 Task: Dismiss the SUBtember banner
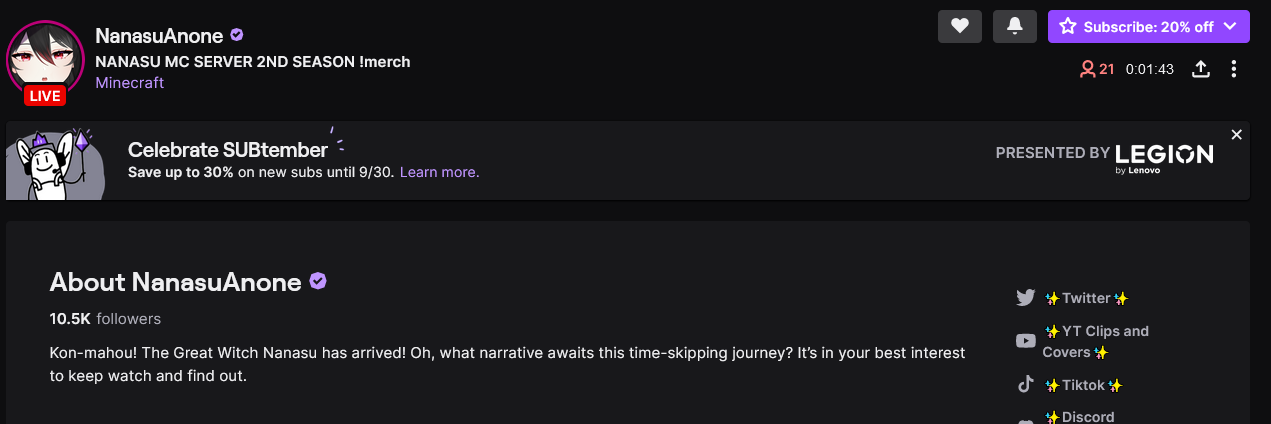[1236, 135]
